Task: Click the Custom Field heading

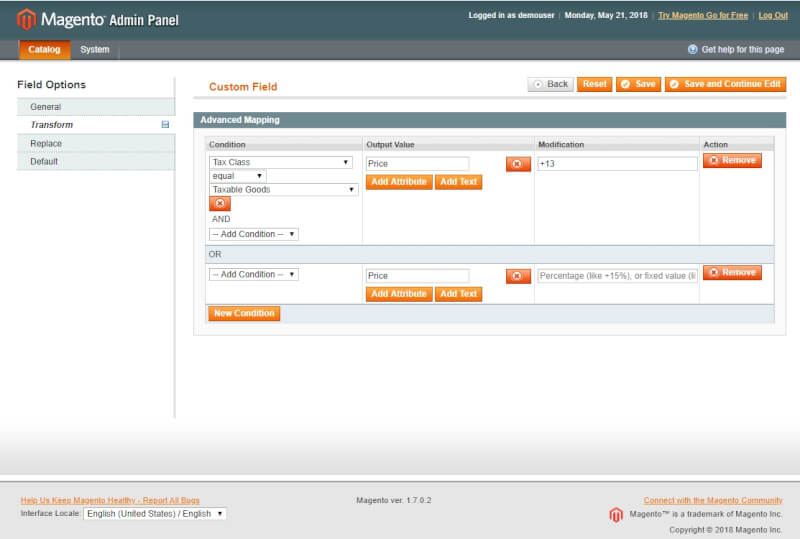Action: [x=243, y=87]
